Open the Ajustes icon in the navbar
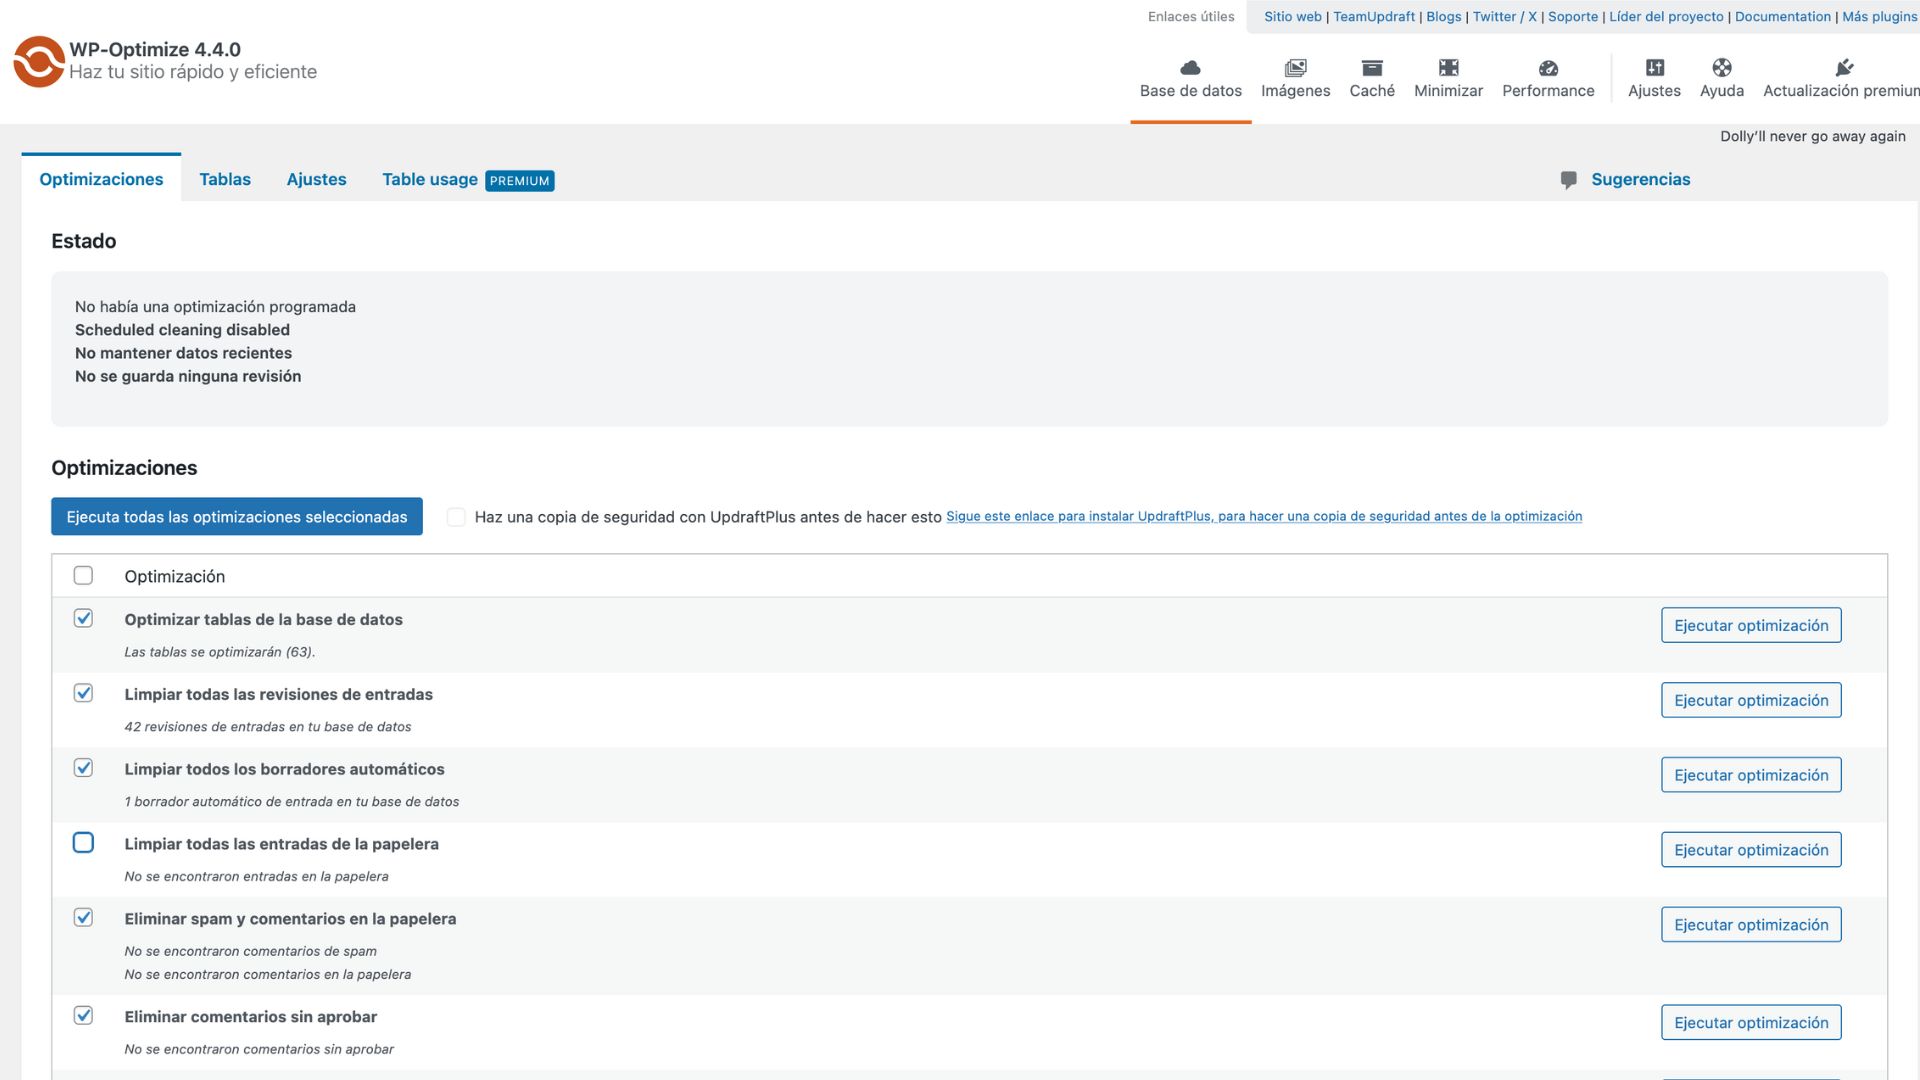 (x=1654, y=68)
